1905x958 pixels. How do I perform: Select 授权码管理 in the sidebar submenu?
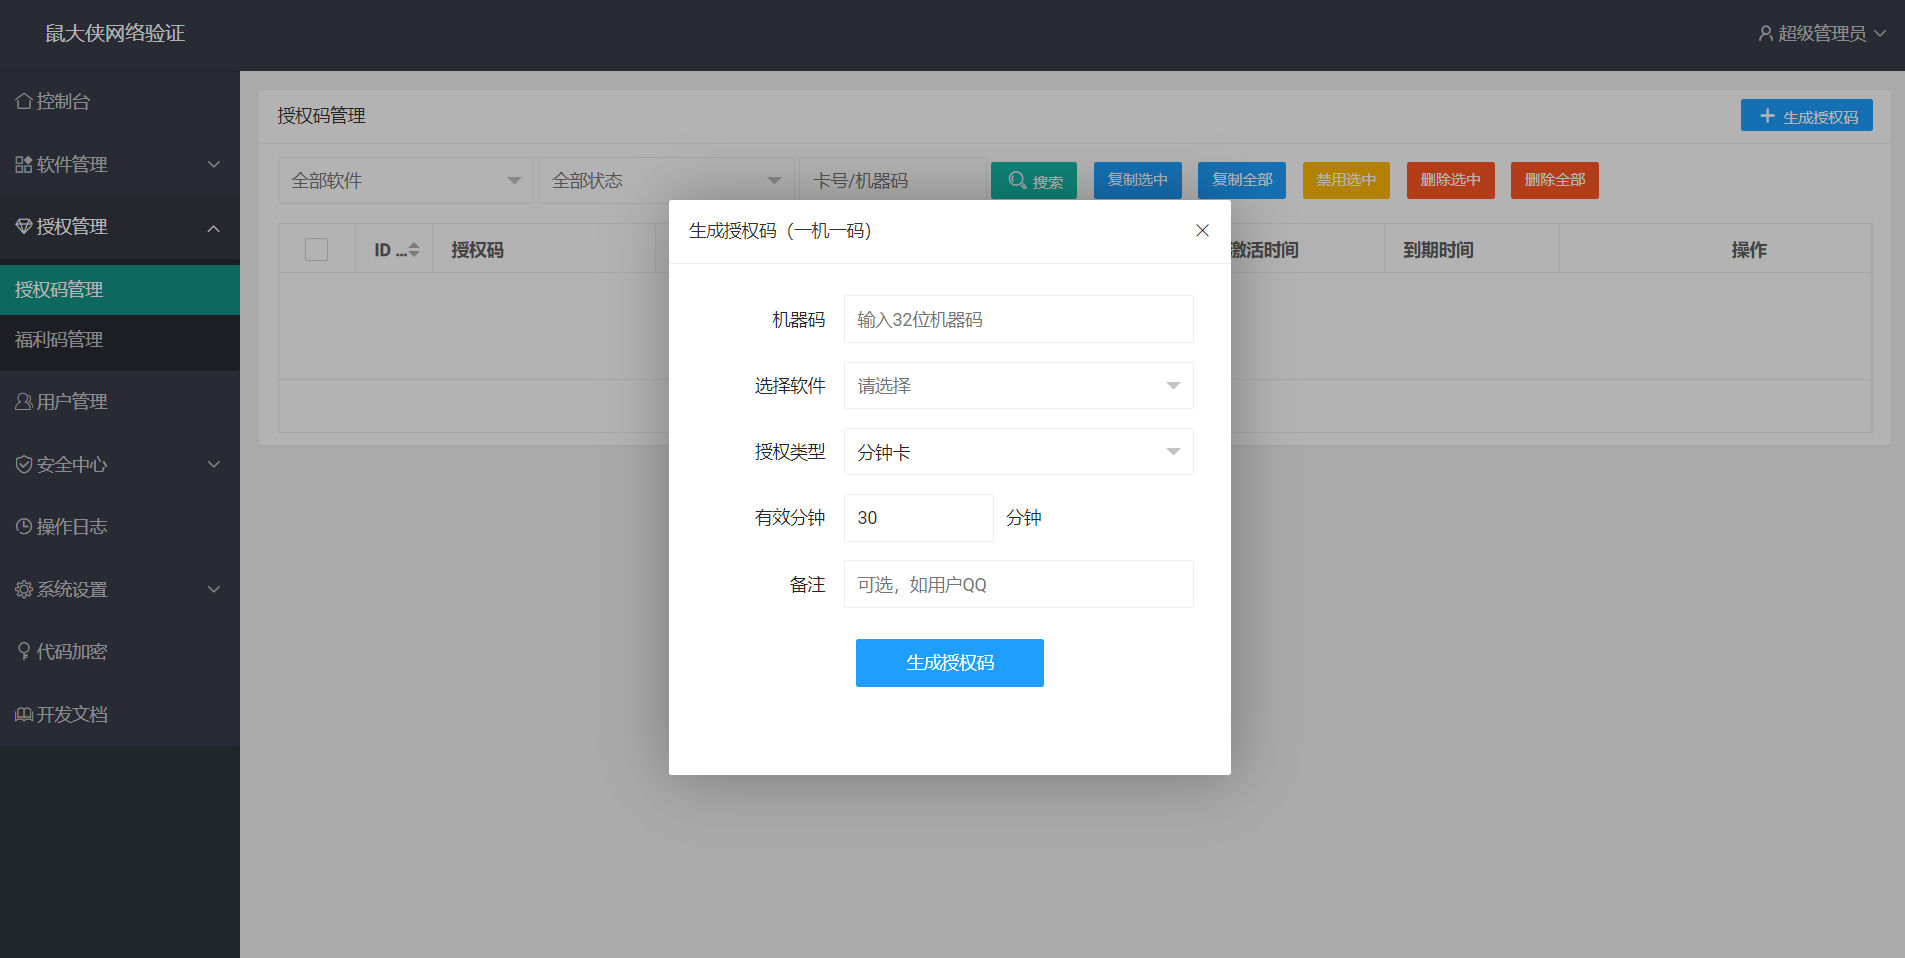(60, 290)
